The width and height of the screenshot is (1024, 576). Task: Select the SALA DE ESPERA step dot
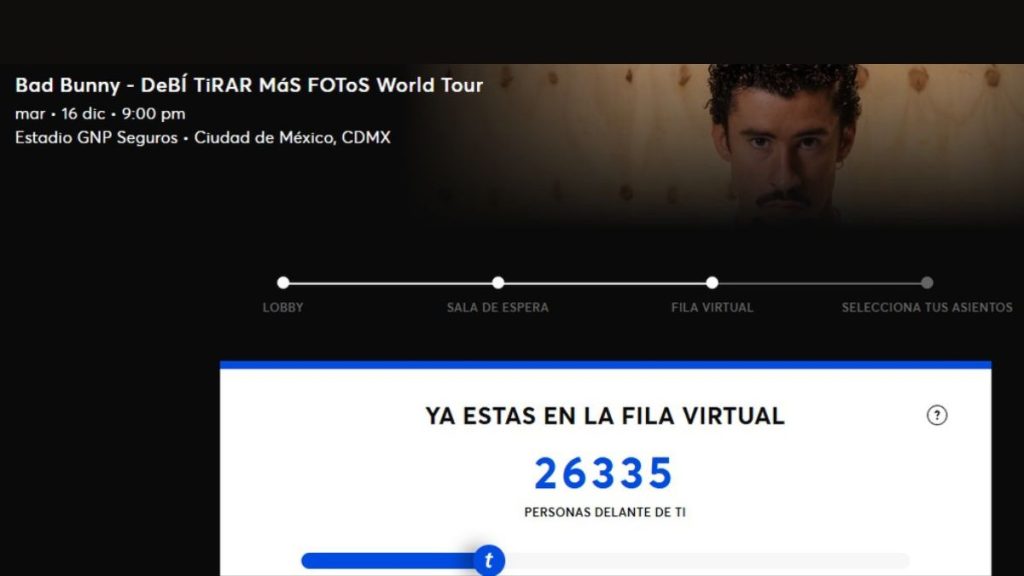coord(498,283)
